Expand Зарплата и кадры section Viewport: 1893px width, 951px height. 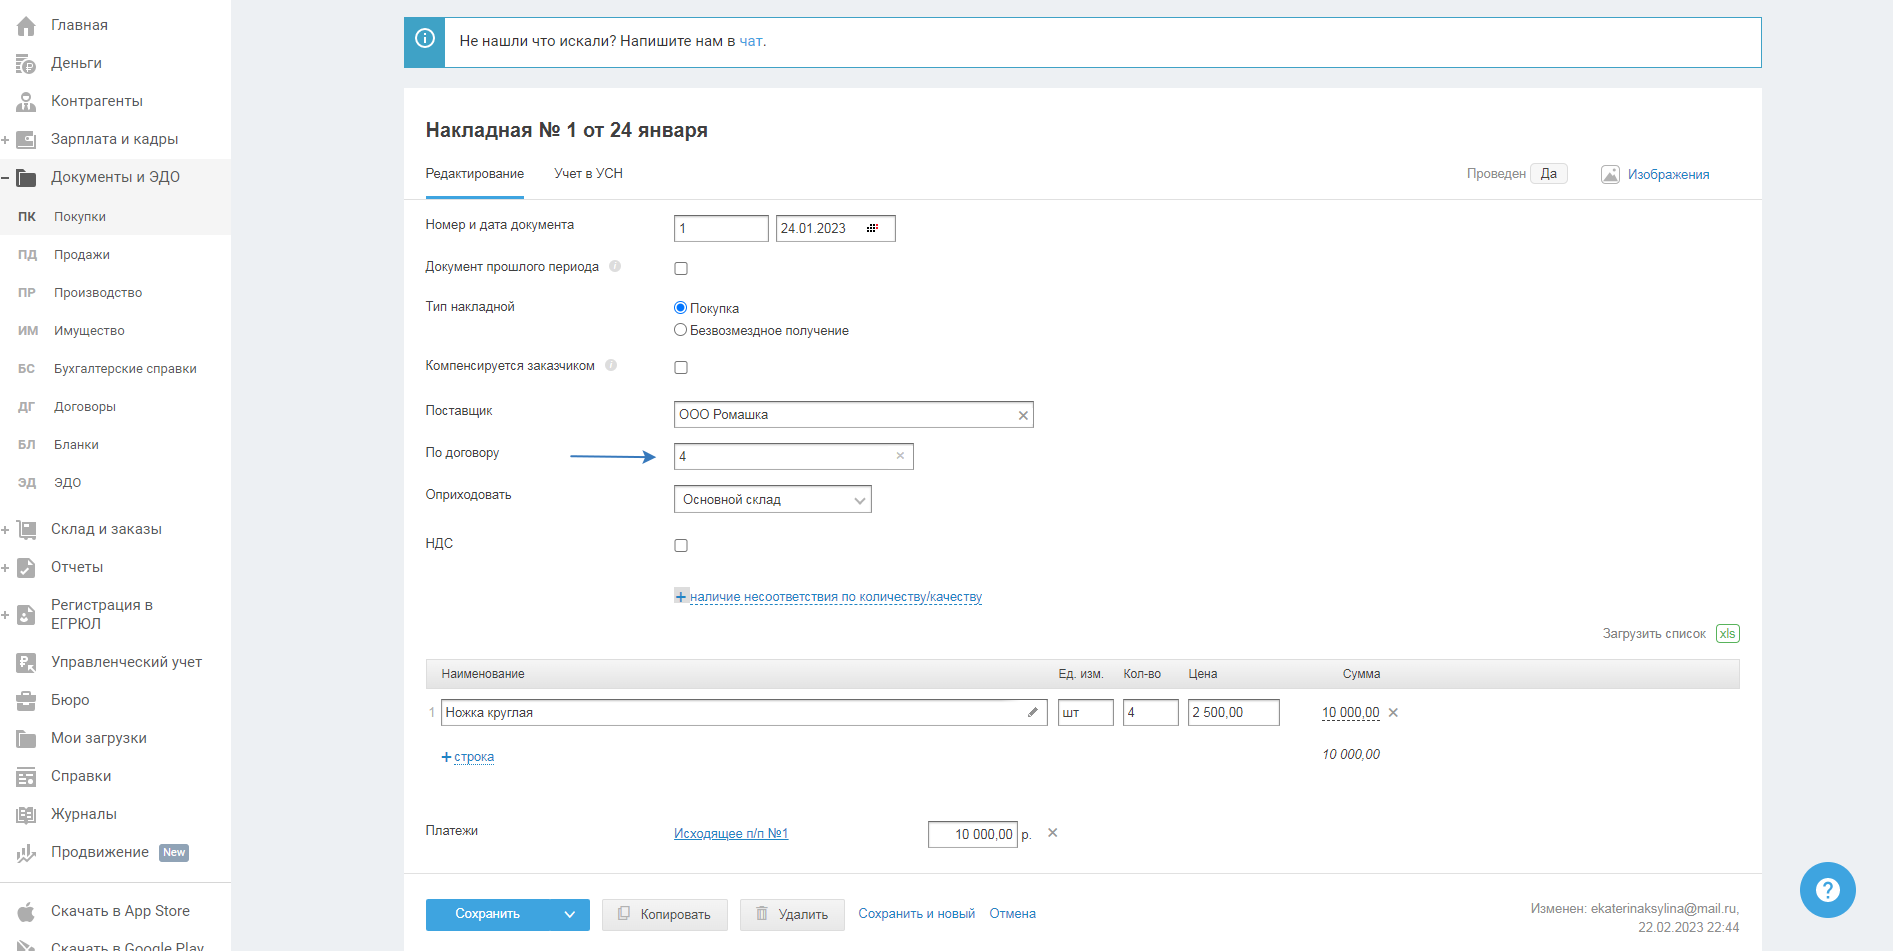click(x=6, y=140)
